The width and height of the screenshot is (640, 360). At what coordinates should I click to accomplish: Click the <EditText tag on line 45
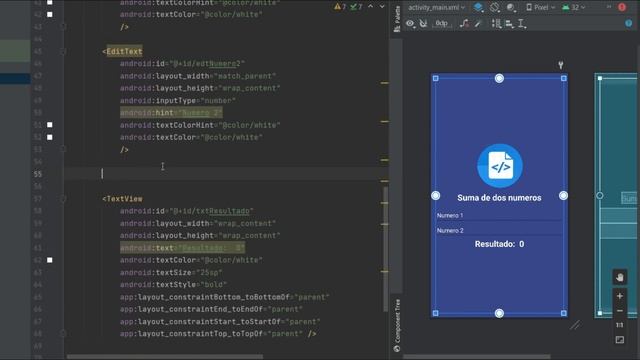122,51
